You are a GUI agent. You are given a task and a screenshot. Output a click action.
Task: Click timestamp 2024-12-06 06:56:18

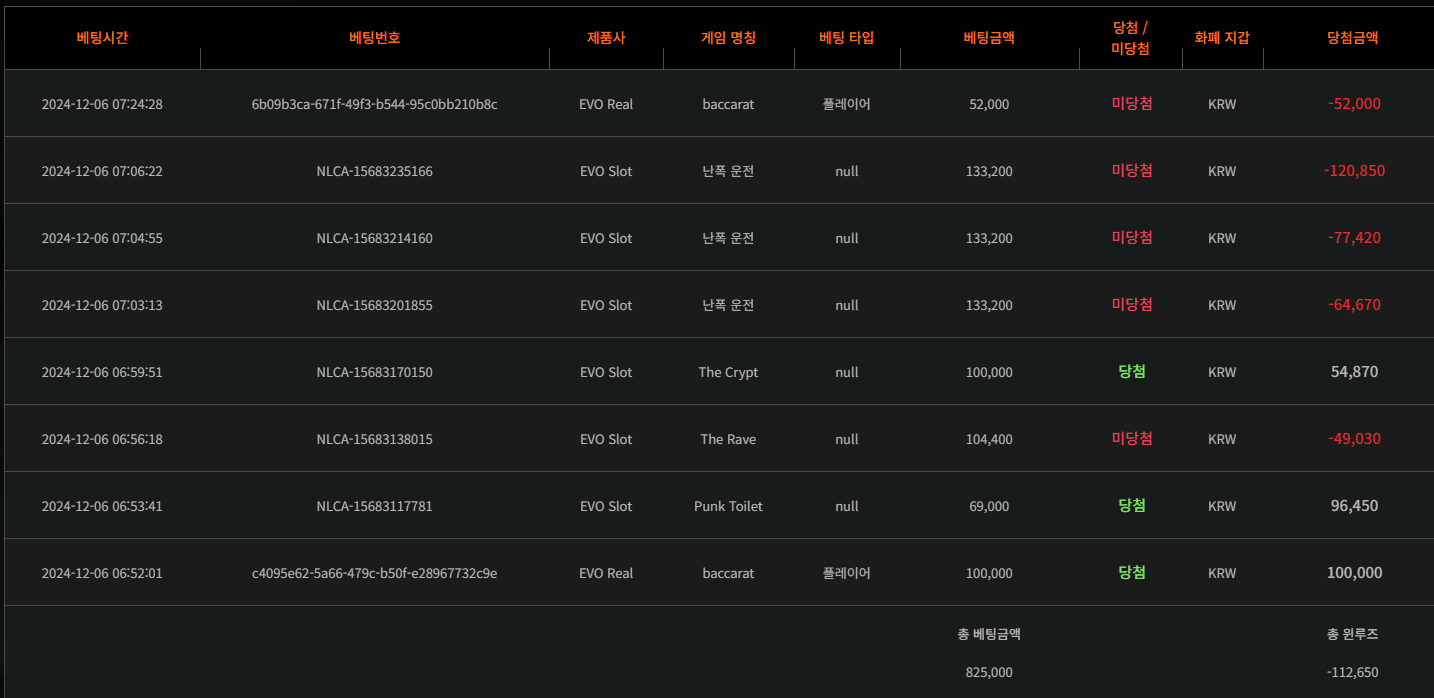coord(102,439)
